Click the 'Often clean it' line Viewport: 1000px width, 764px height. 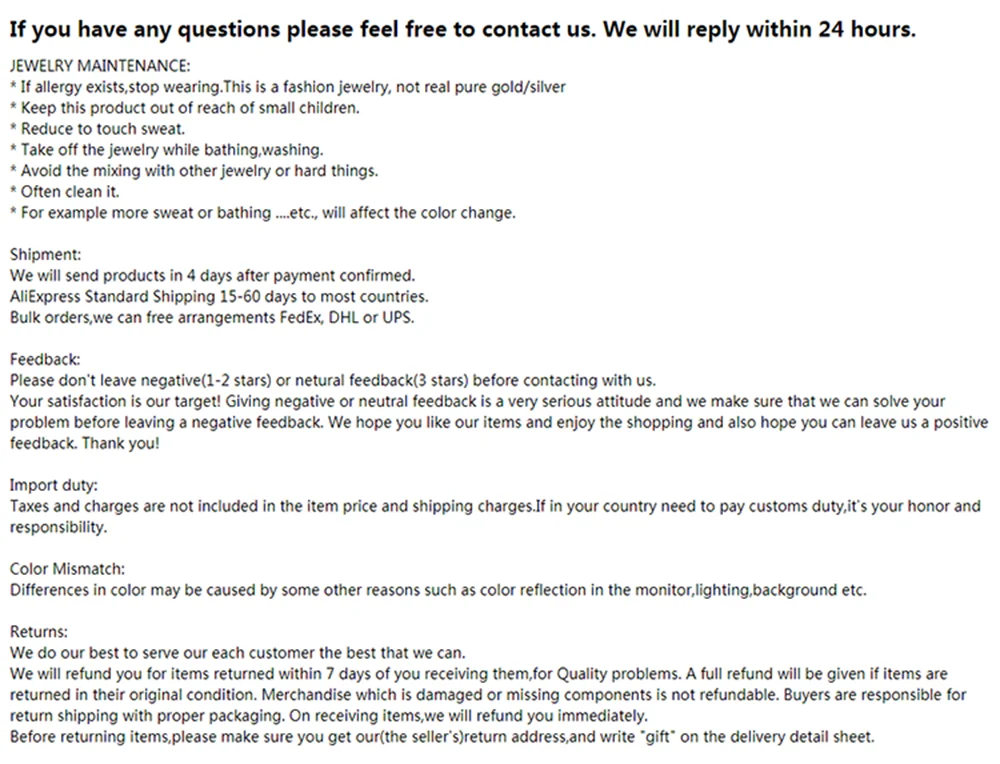click(x=64, y=192)
